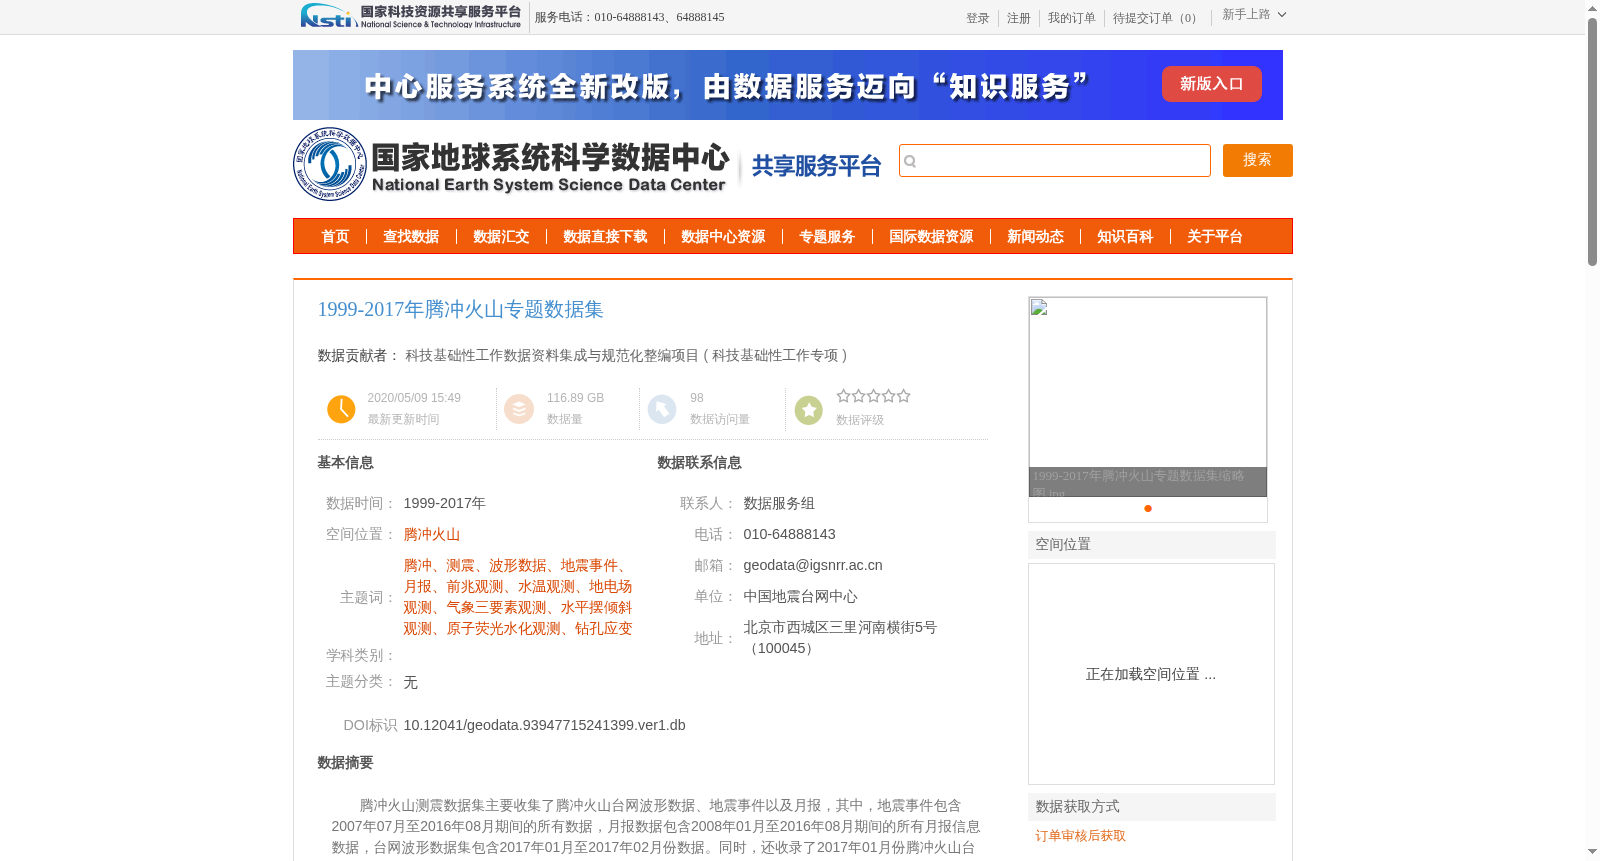Open 关于平台 menu item

[1215, 236]
